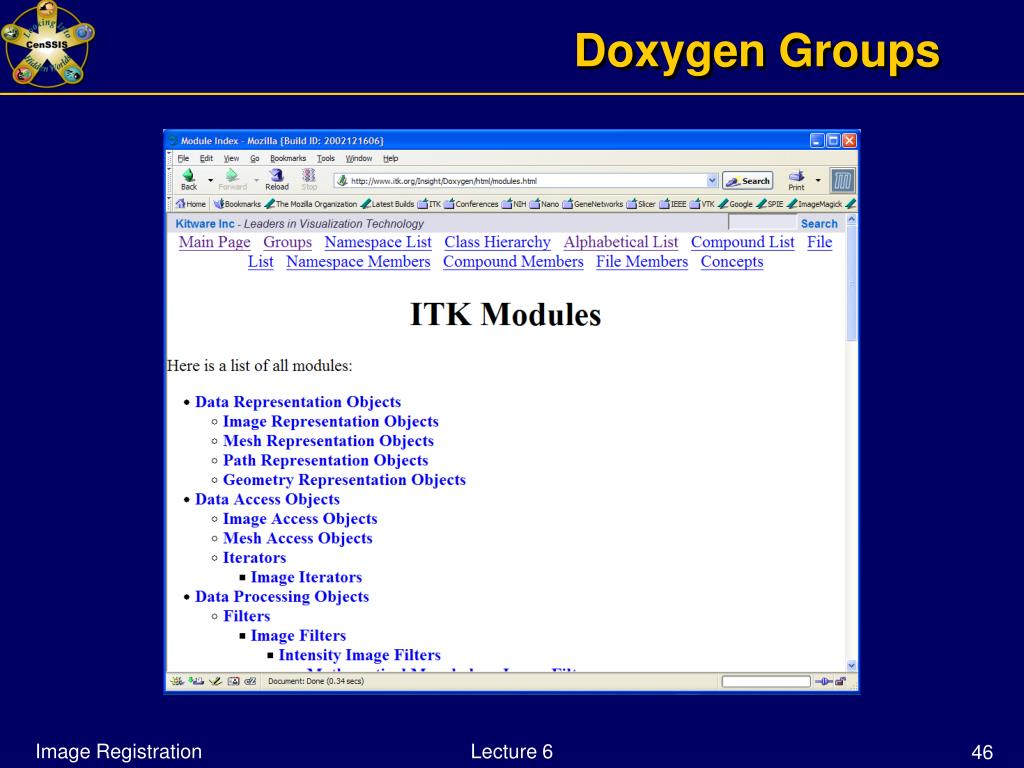Open the Tools menu
The height and width of the screenshot is (768, 1024).
[x=326, y=158]
